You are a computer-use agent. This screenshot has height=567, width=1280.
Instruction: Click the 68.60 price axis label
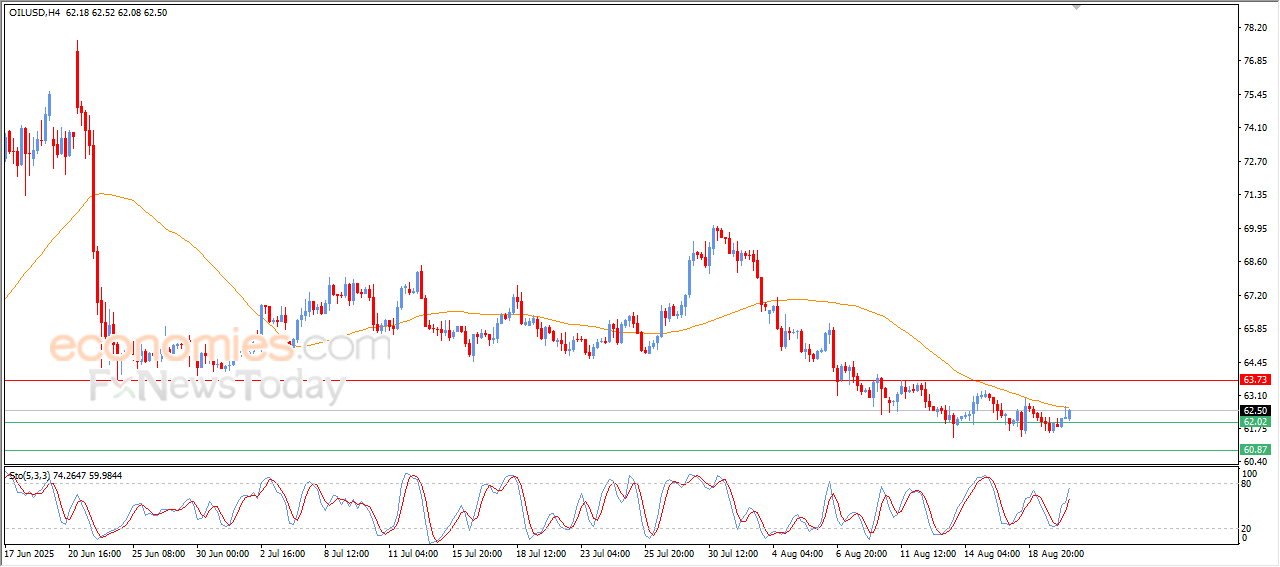click(x=1255, y=262)
